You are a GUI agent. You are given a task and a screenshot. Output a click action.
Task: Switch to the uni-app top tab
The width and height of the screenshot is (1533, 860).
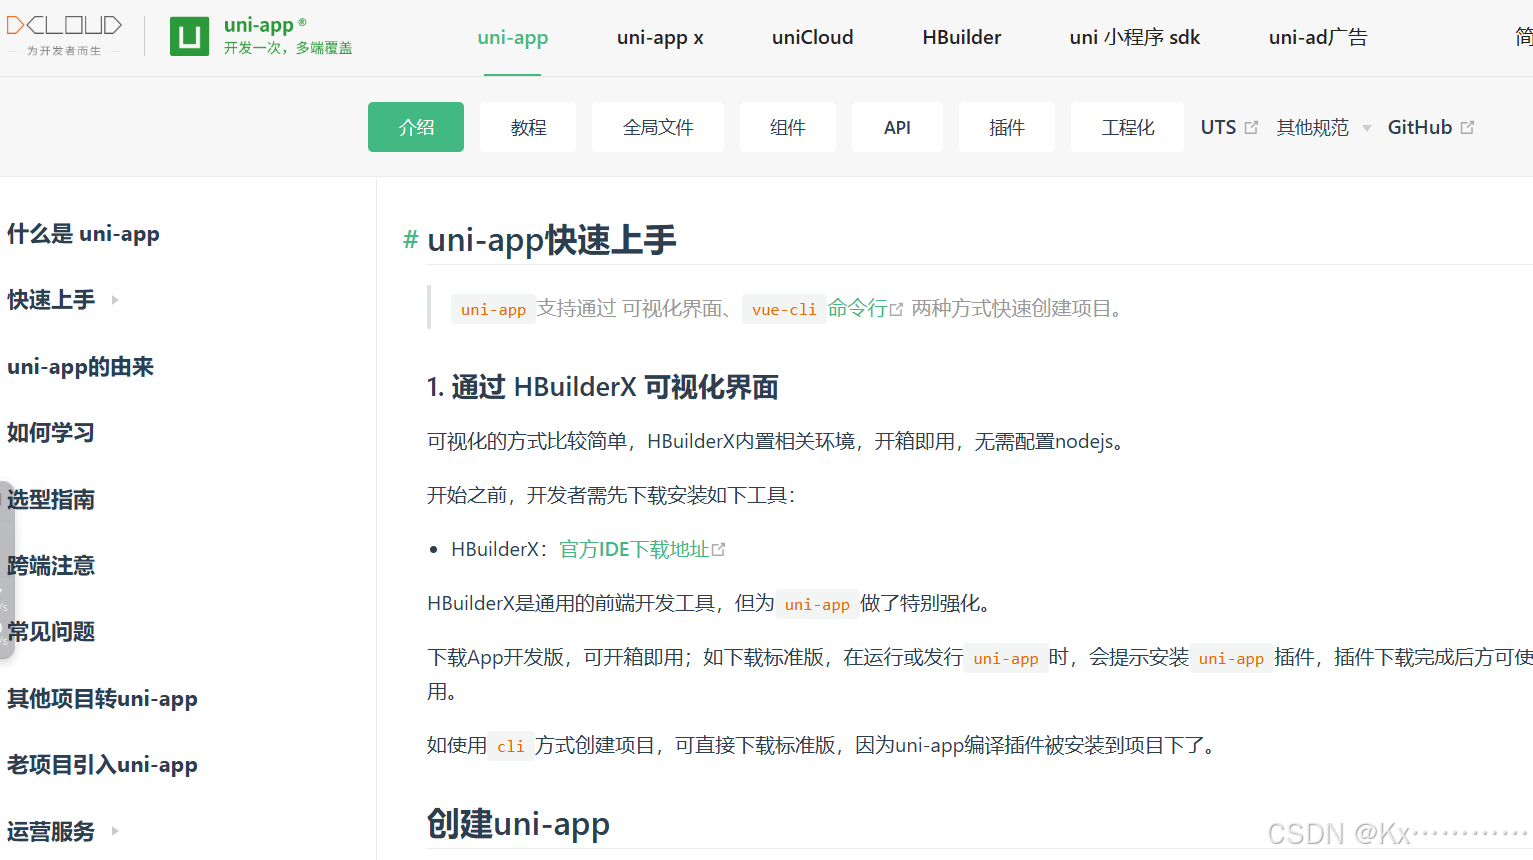point(512,37)
